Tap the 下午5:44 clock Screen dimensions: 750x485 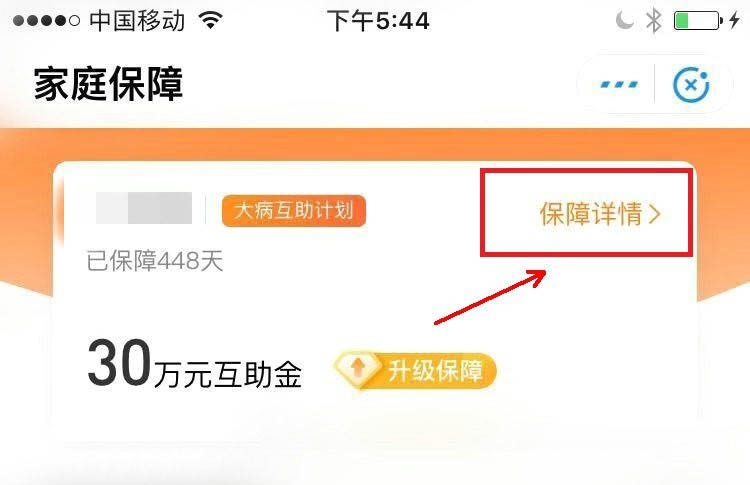pos(378,21)
